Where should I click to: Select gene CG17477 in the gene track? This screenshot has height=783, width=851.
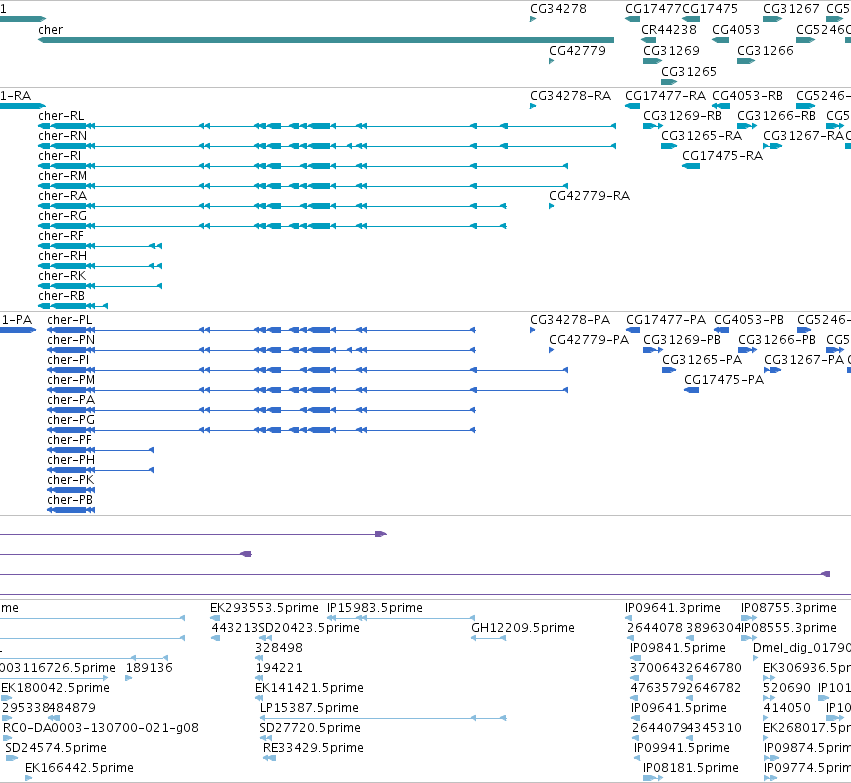[x=653, y=9]
